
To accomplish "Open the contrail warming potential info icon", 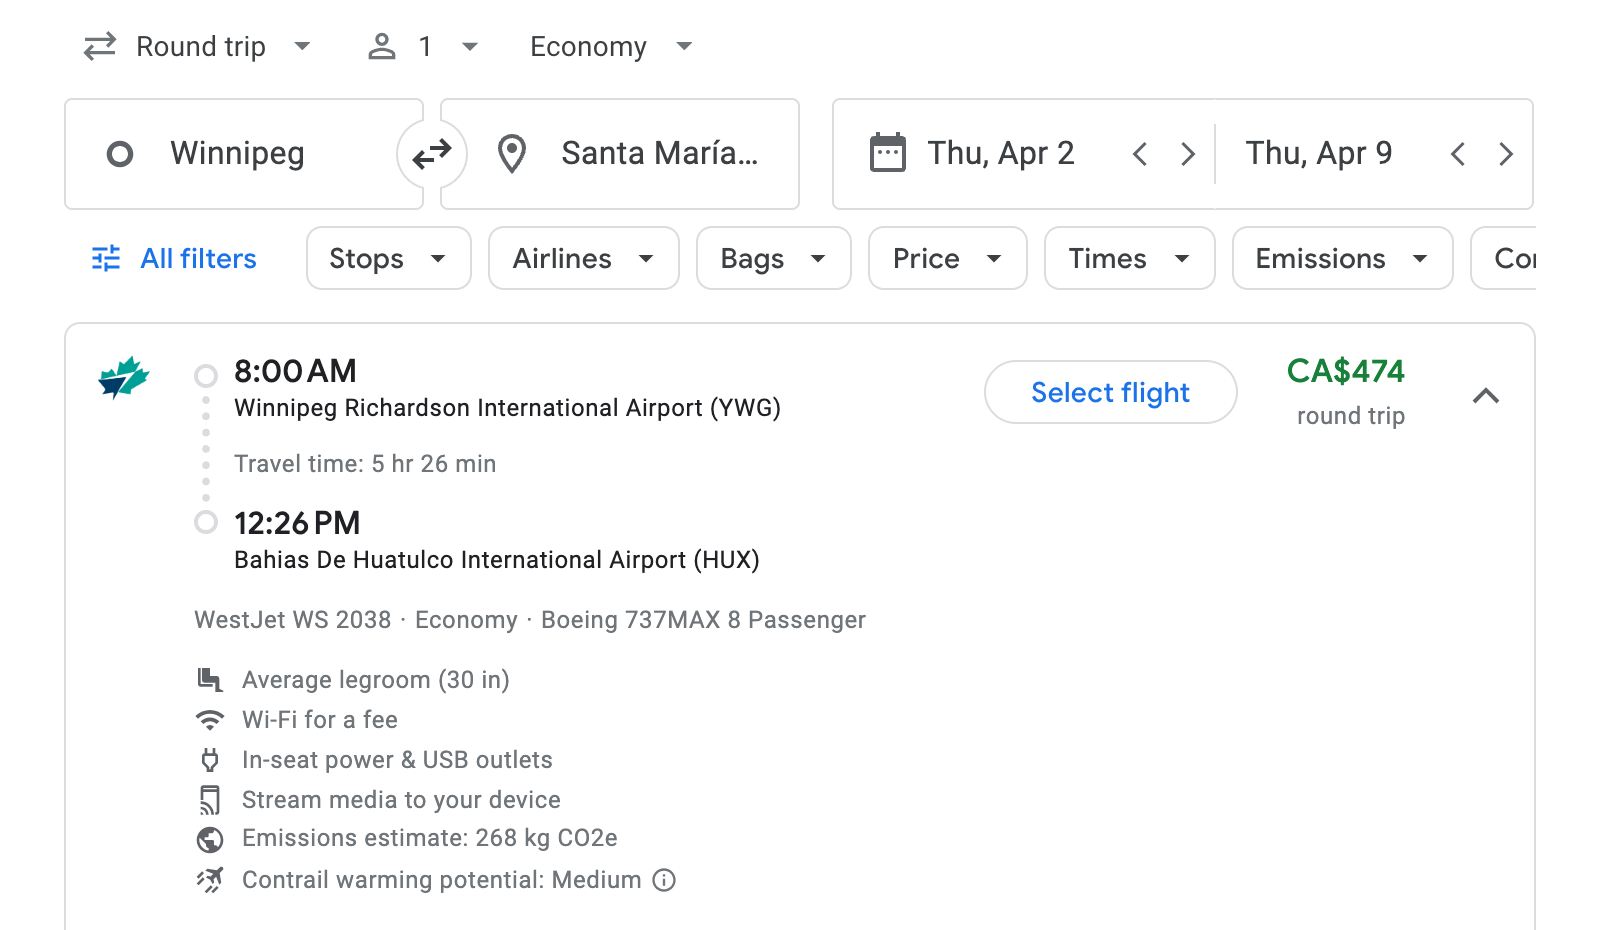I will [663, 880].
